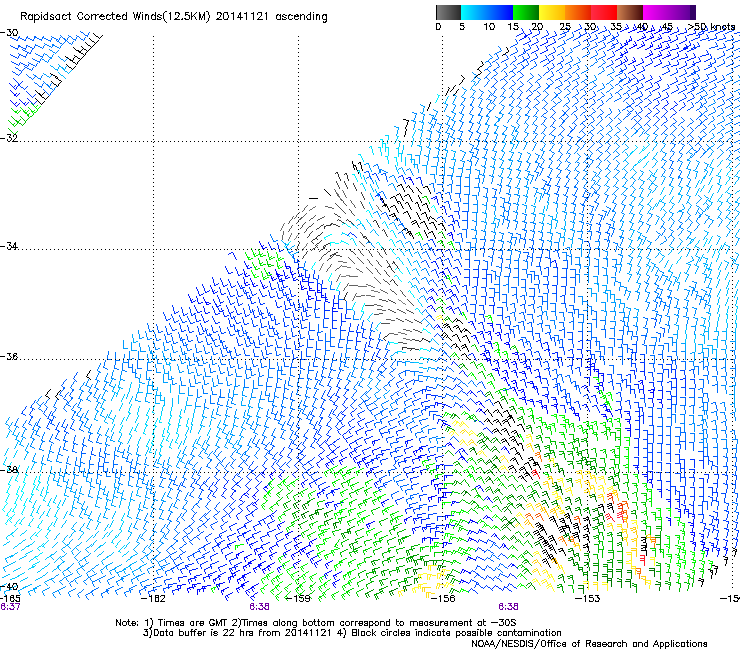Image resolution: width=740 pixels, height=650 pixels.
Task: Pick the orange 25-30 knots legend swatch
Action: [578, 12]
